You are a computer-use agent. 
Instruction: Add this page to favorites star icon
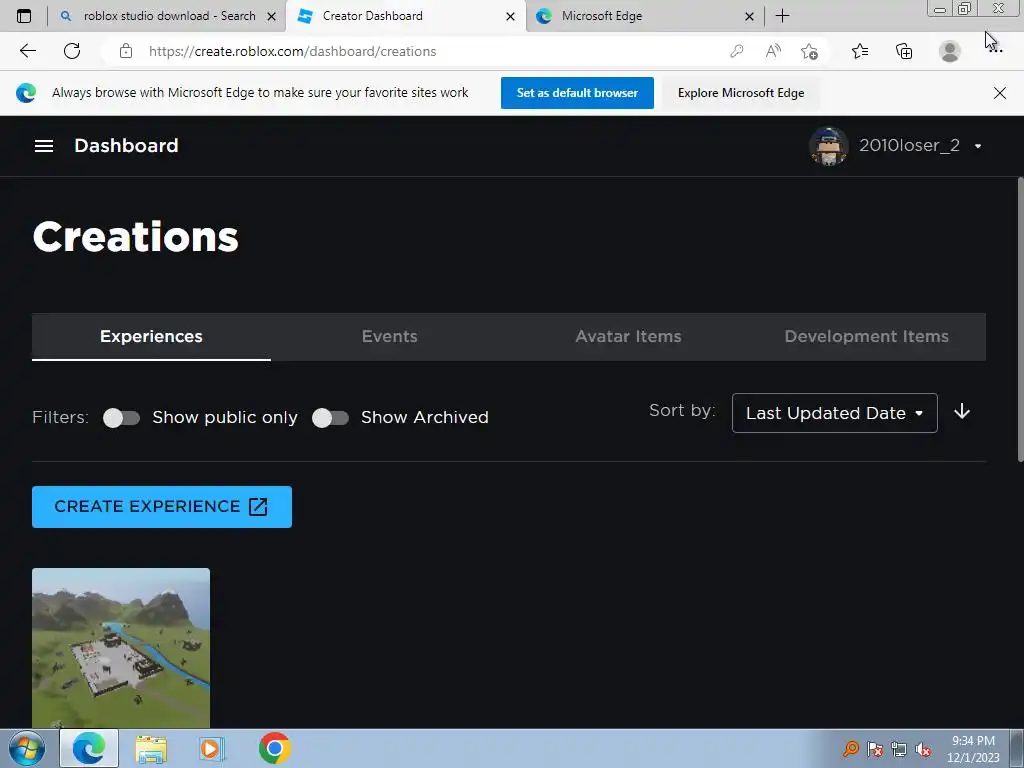(x=810, y=51)
